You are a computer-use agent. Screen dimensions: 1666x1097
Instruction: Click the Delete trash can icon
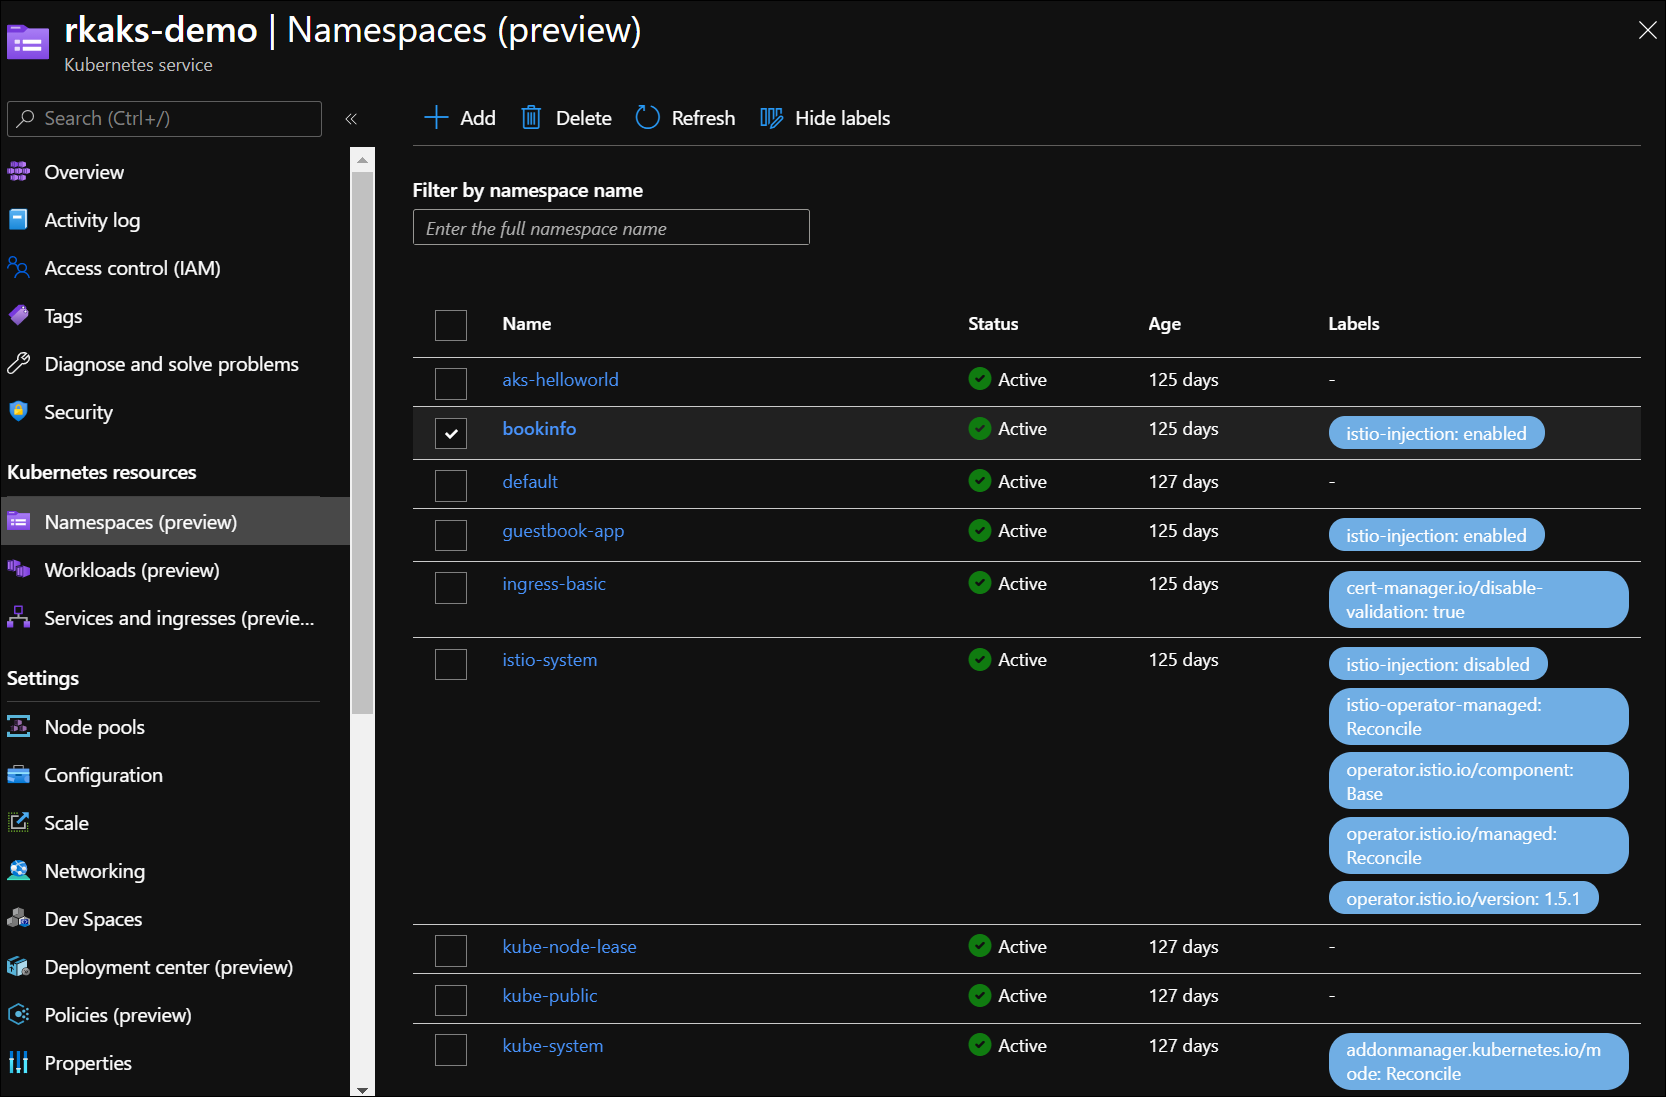click(x=531, y=118)
